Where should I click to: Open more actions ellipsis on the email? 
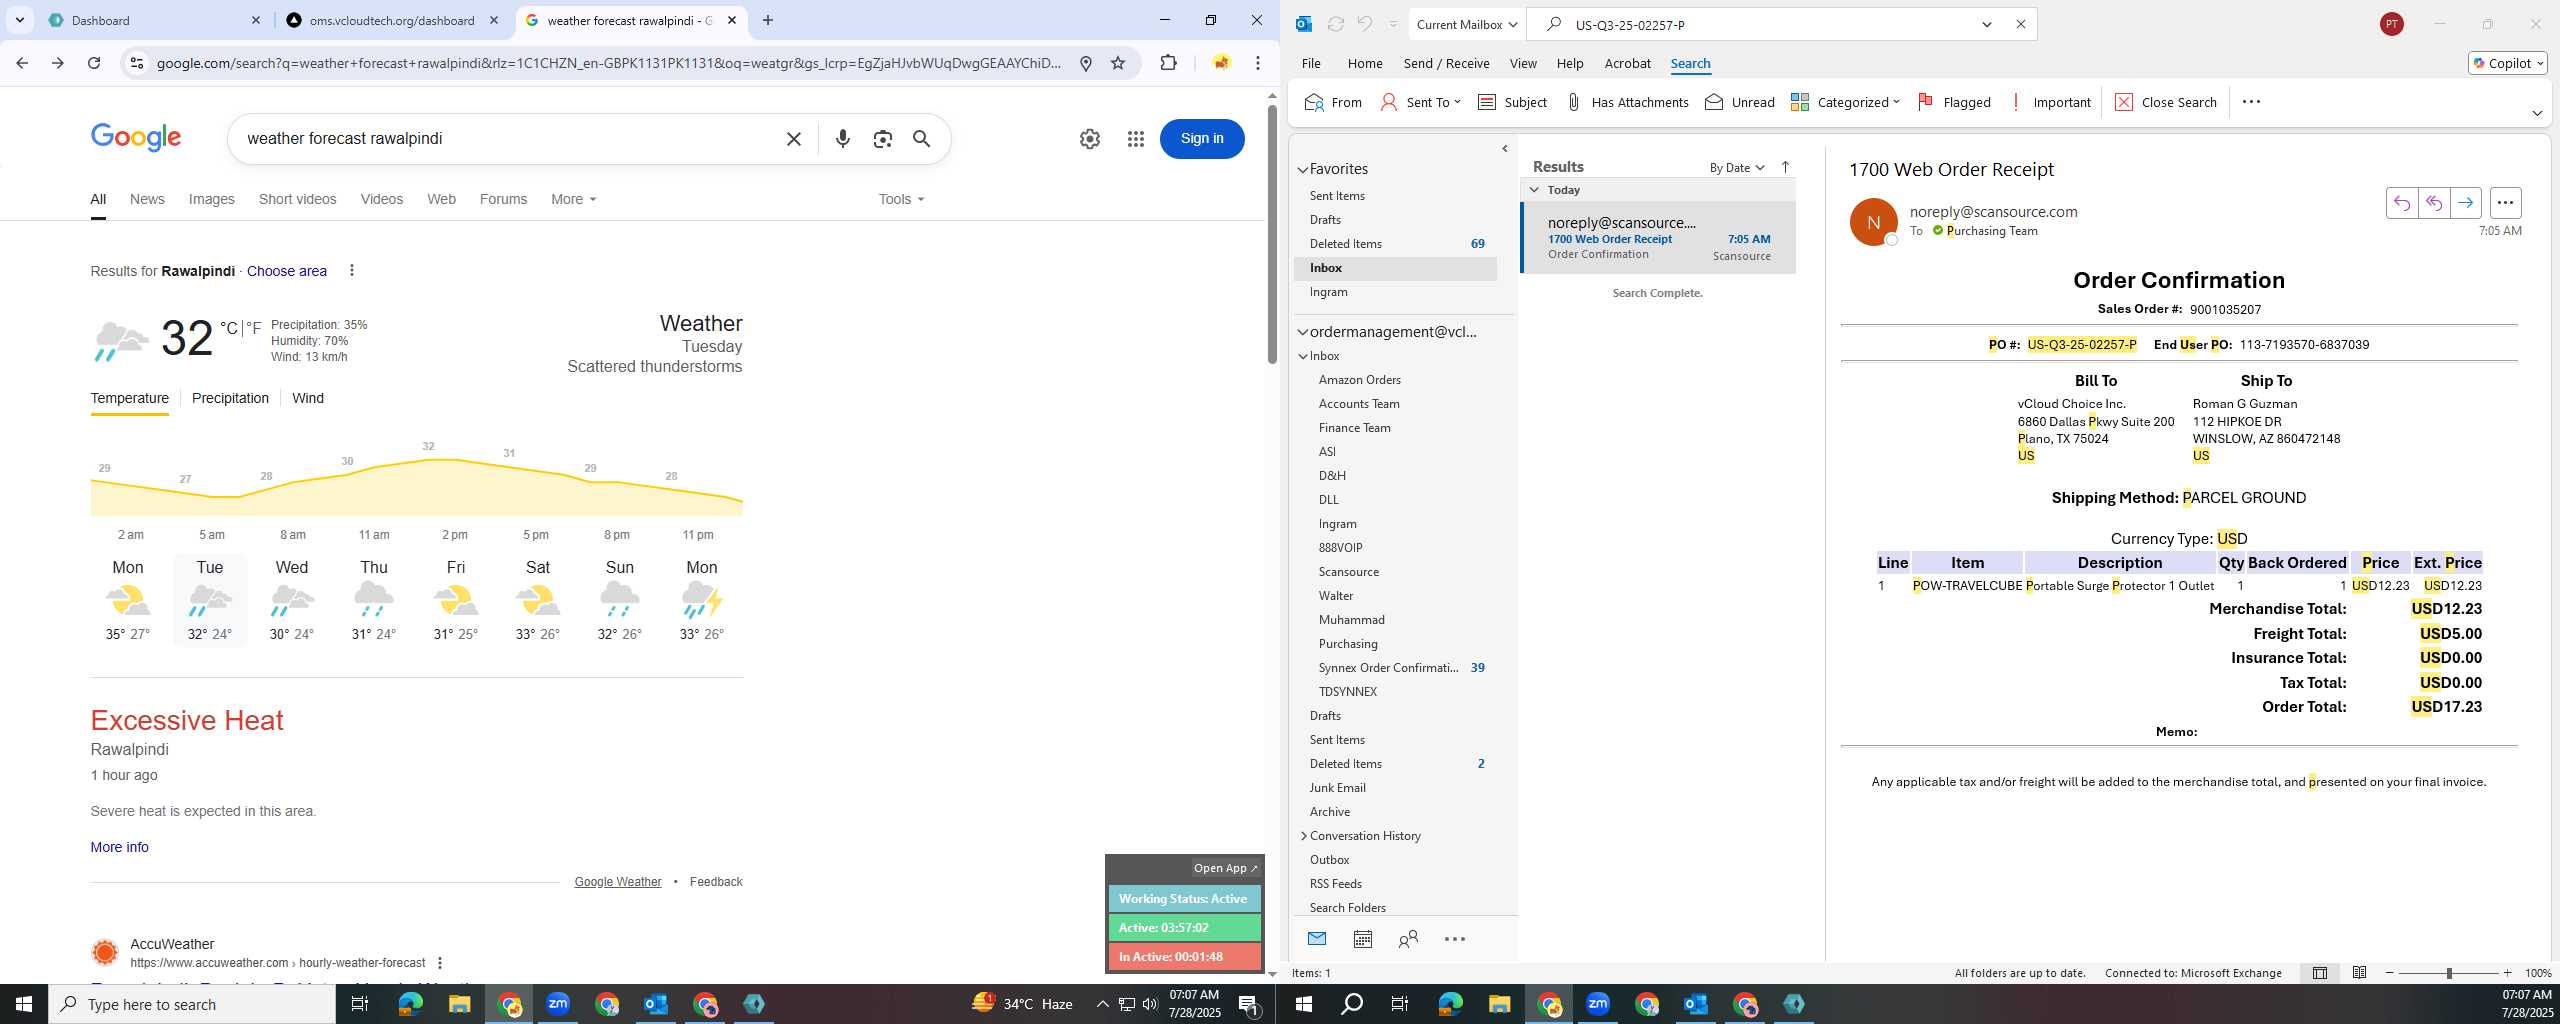pyautogui.click(x=2505, y=203)
